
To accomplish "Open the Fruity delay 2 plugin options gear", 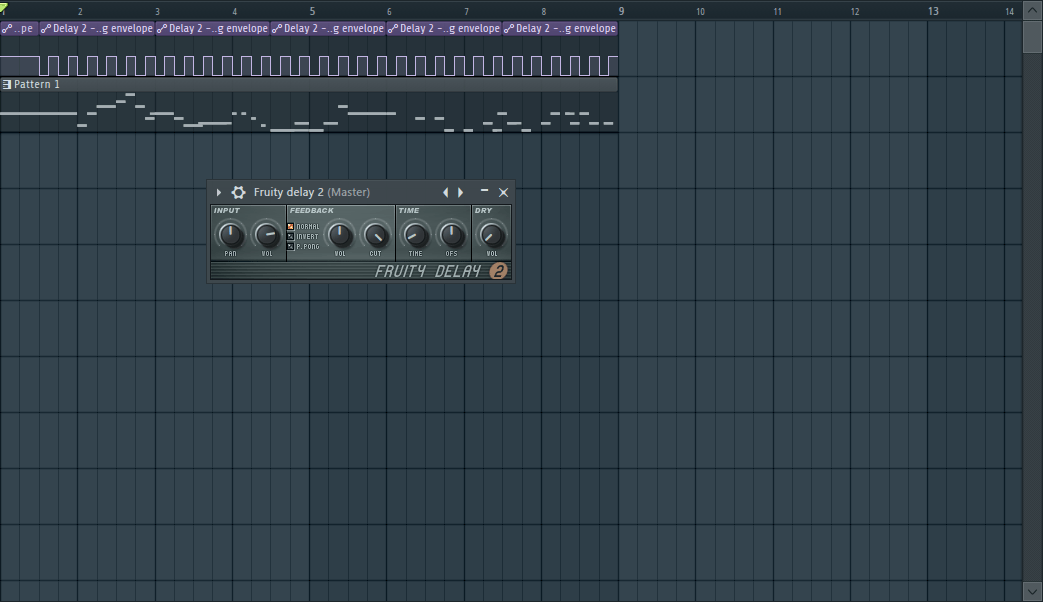I will [238, 192].
